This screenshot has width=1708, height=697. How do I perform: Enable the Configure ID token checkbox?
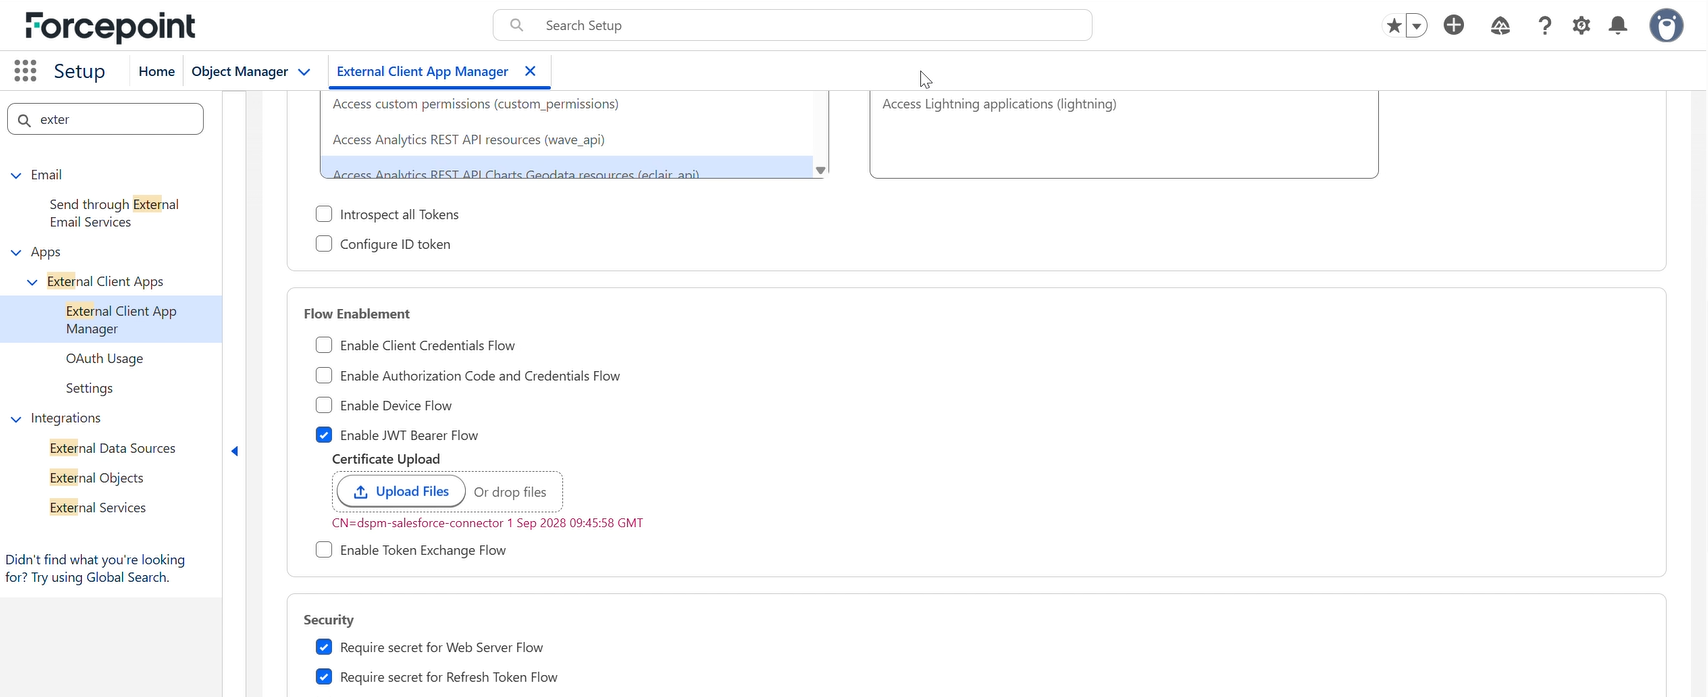tap(324, 244)
